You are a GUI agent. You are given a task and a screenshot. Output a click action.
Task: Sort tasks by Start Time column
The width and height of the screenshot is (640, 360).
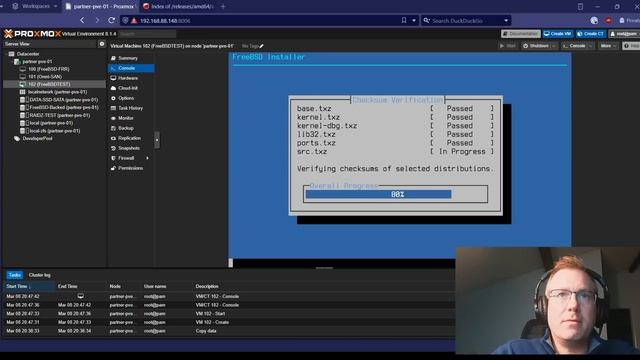click(x=29, y=287)
